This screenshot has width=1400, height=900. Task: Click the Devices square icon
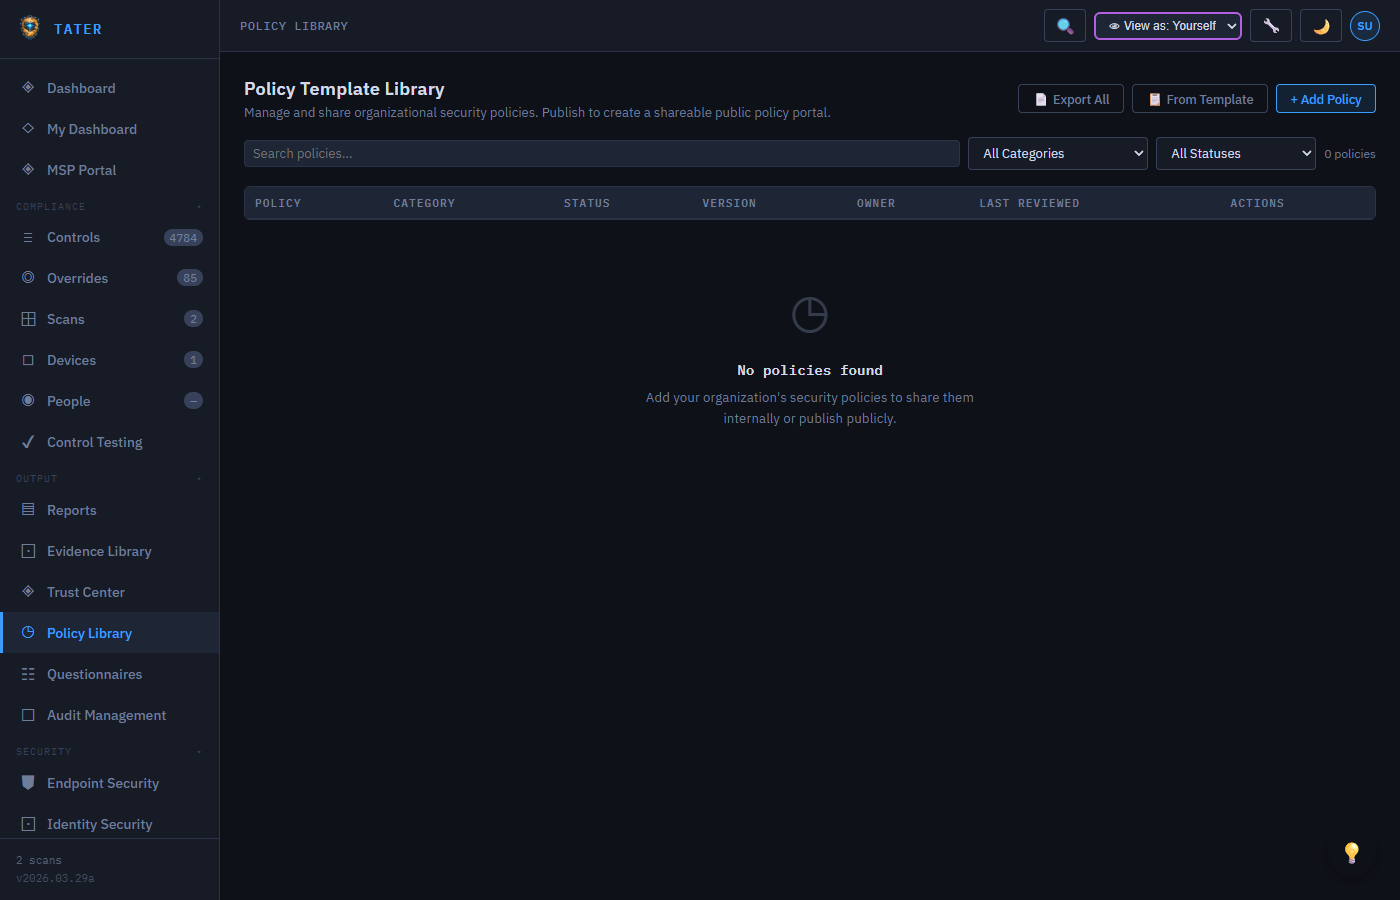(x=28, y=360)
